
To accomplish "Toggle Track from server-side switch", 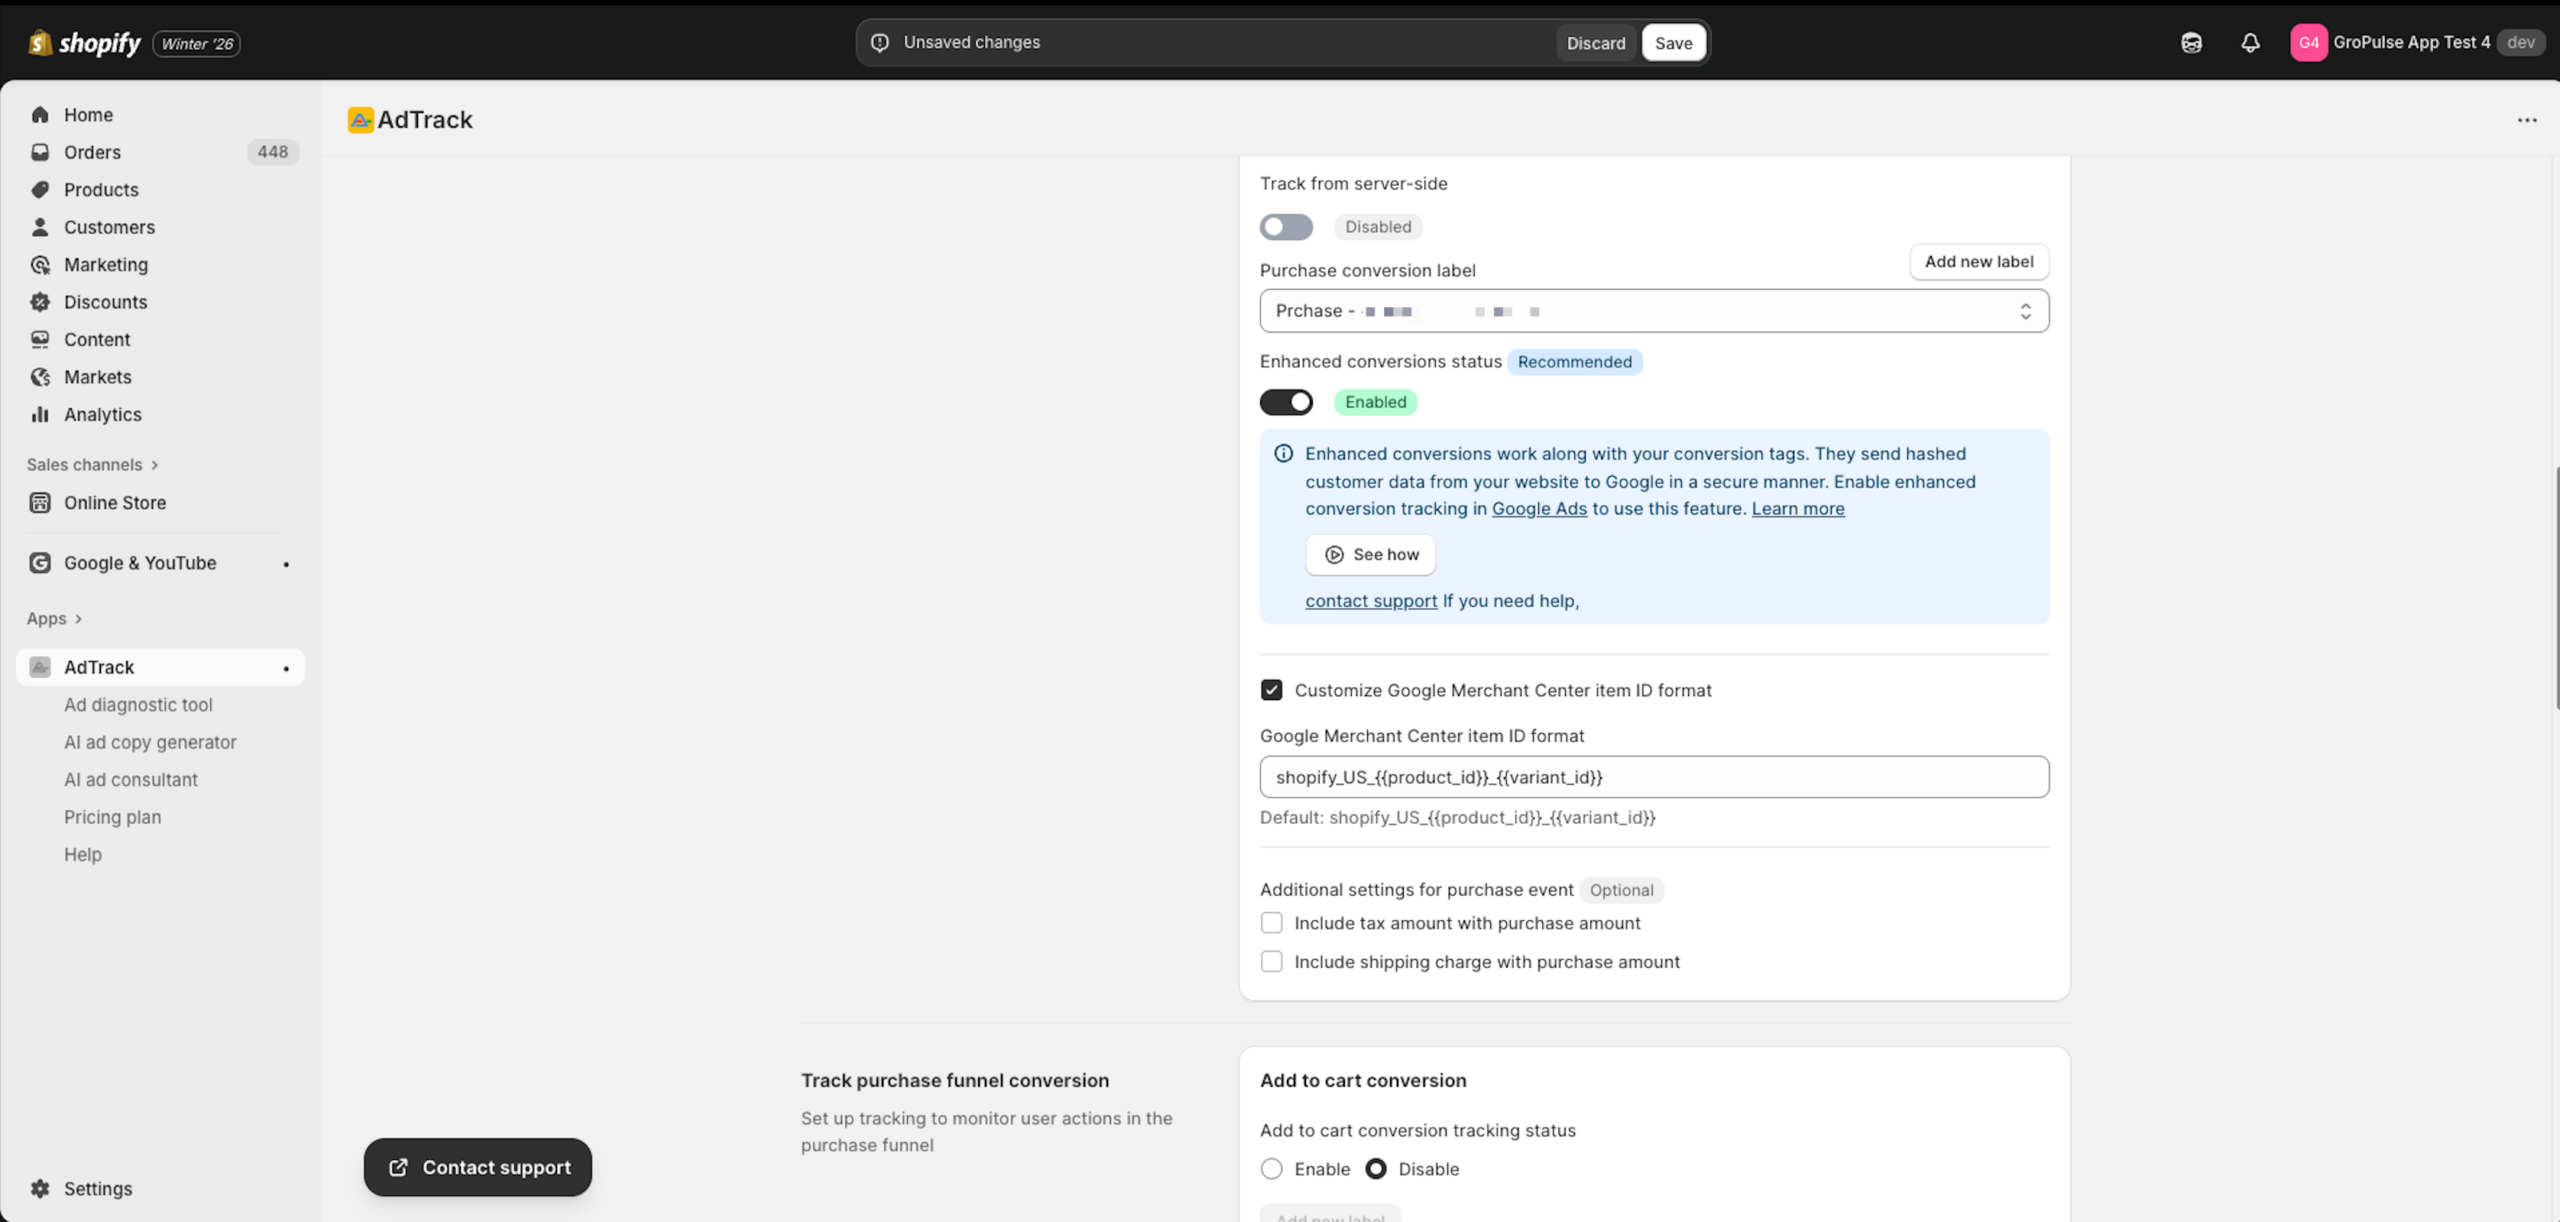I will click(x=1286, y=227).
